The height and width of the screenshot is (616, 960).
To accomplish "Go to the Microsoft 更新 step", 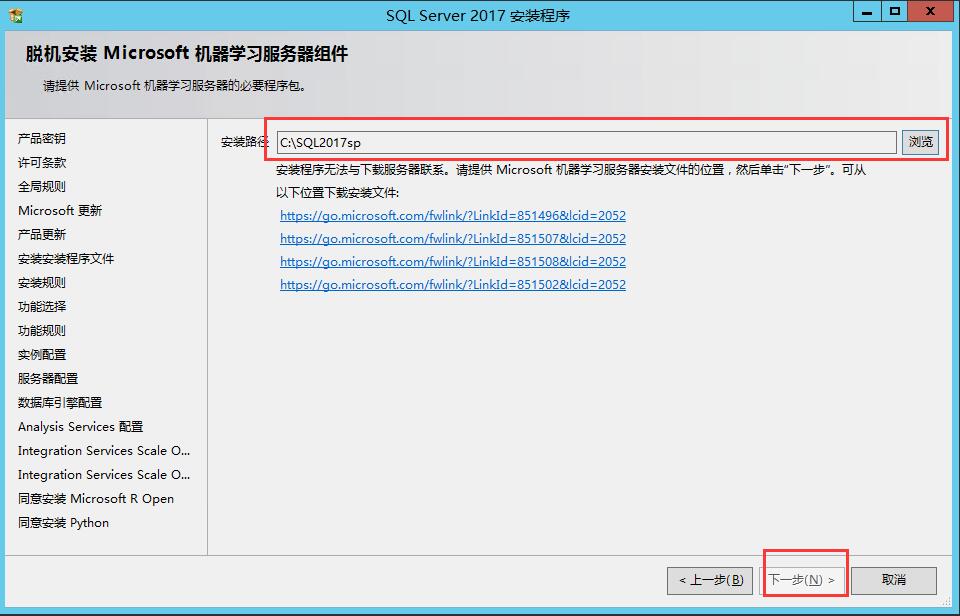I will point(60,210).
